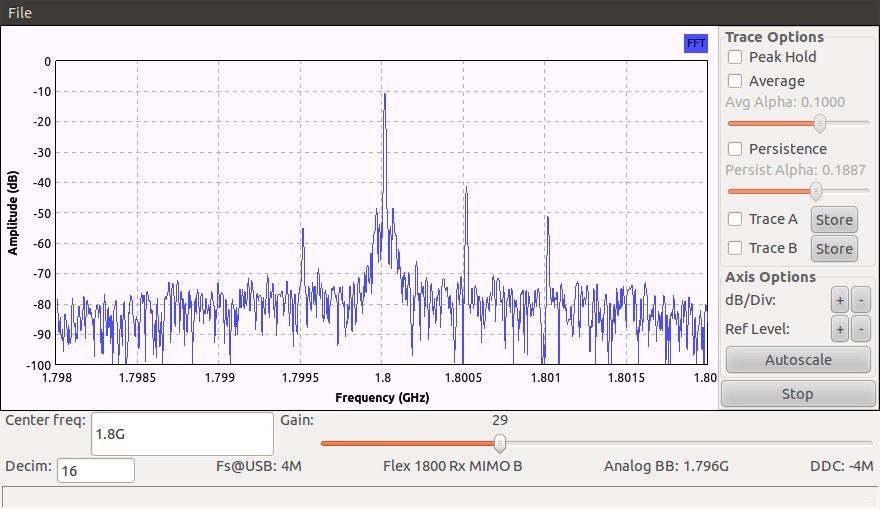
Task: Click the Persist Alpha slider handle
Action: pyautogui.click(x=816, y=191)
